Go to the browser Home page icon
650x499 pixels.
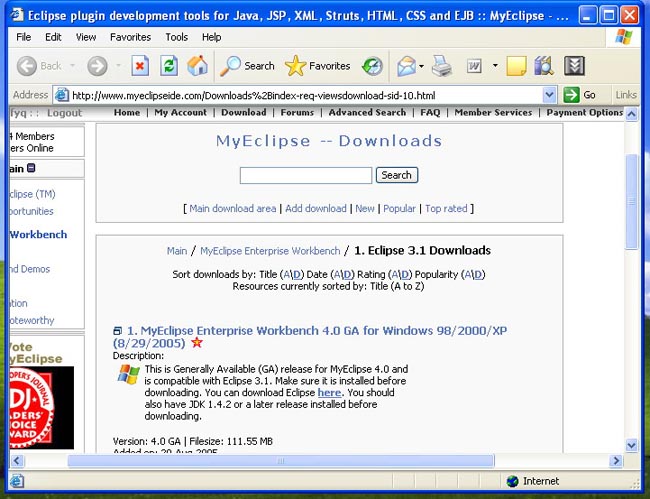coord(198,66)
